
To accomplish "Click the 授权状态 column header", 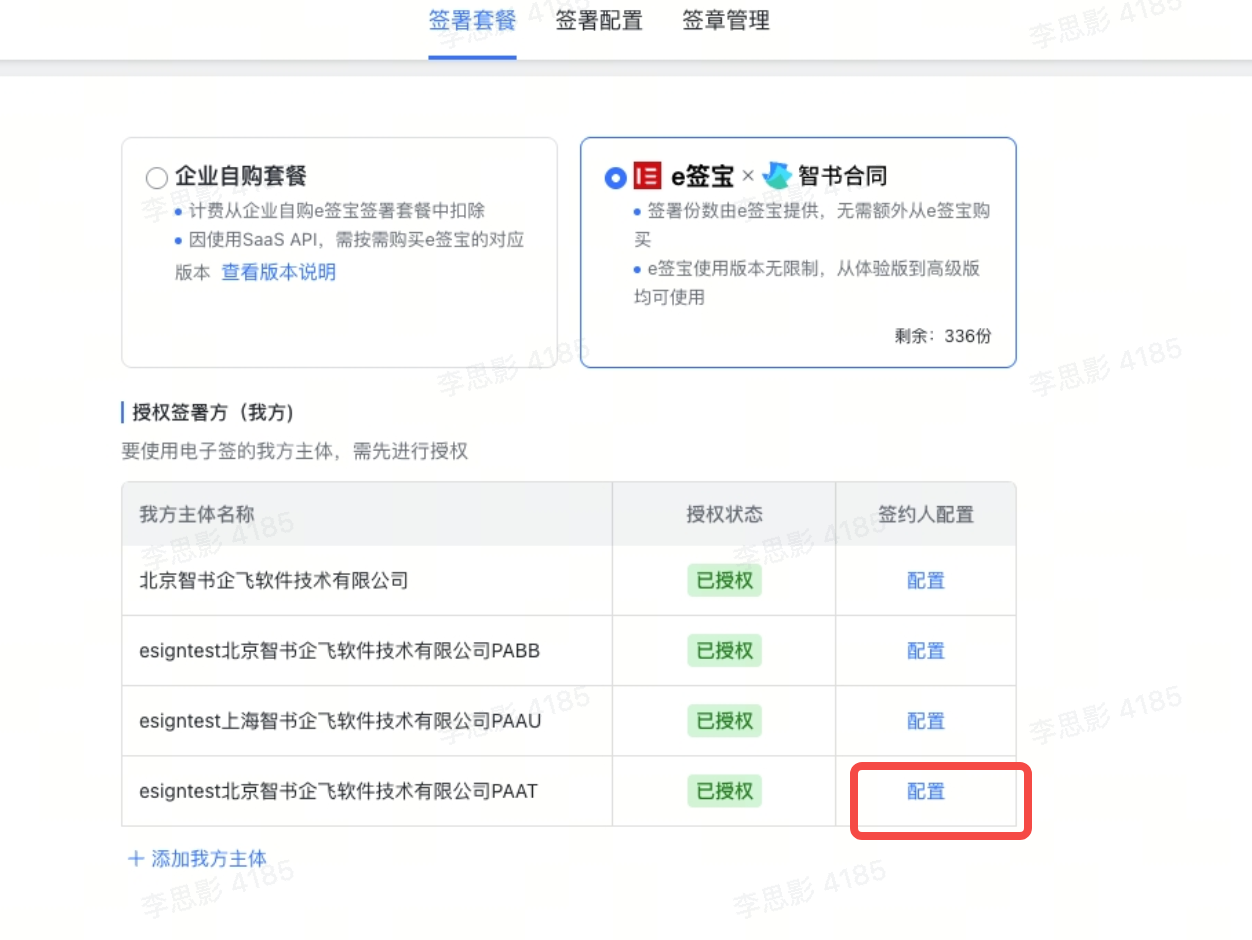I will [x=724, y=515].
